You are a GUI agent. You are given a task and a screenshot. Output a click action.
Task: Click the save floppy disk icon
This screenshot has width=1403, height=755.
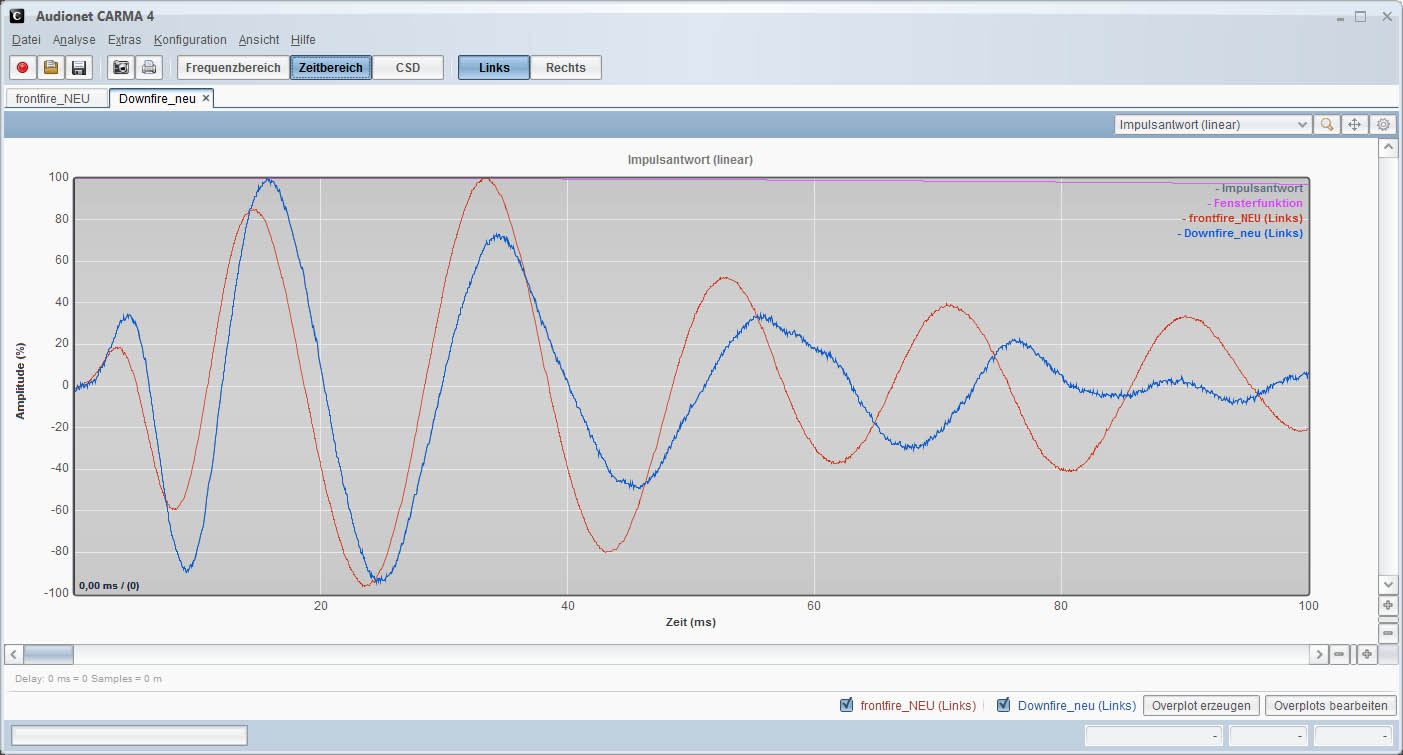pyautogui.click(x=79, y=68)
